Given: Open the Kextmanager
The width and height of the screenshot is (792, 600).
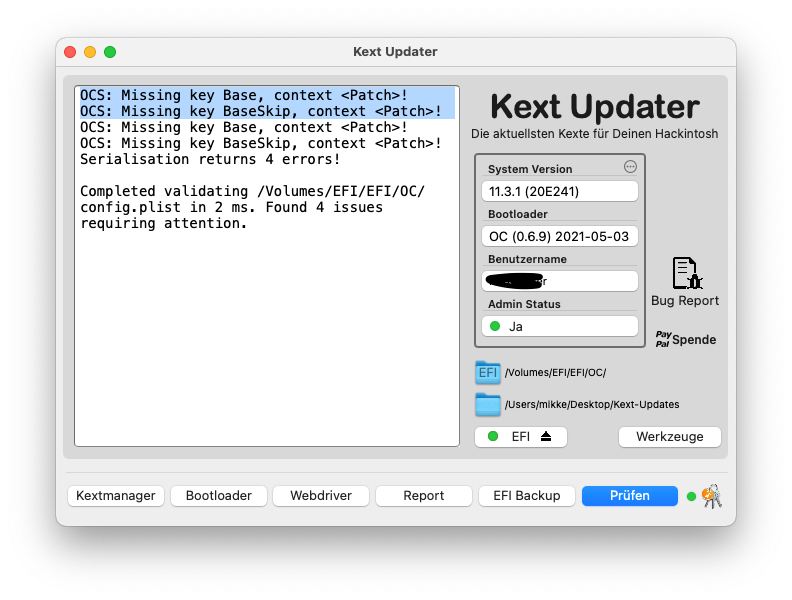Looking at the screenshot, I should (x=116, y=495).
